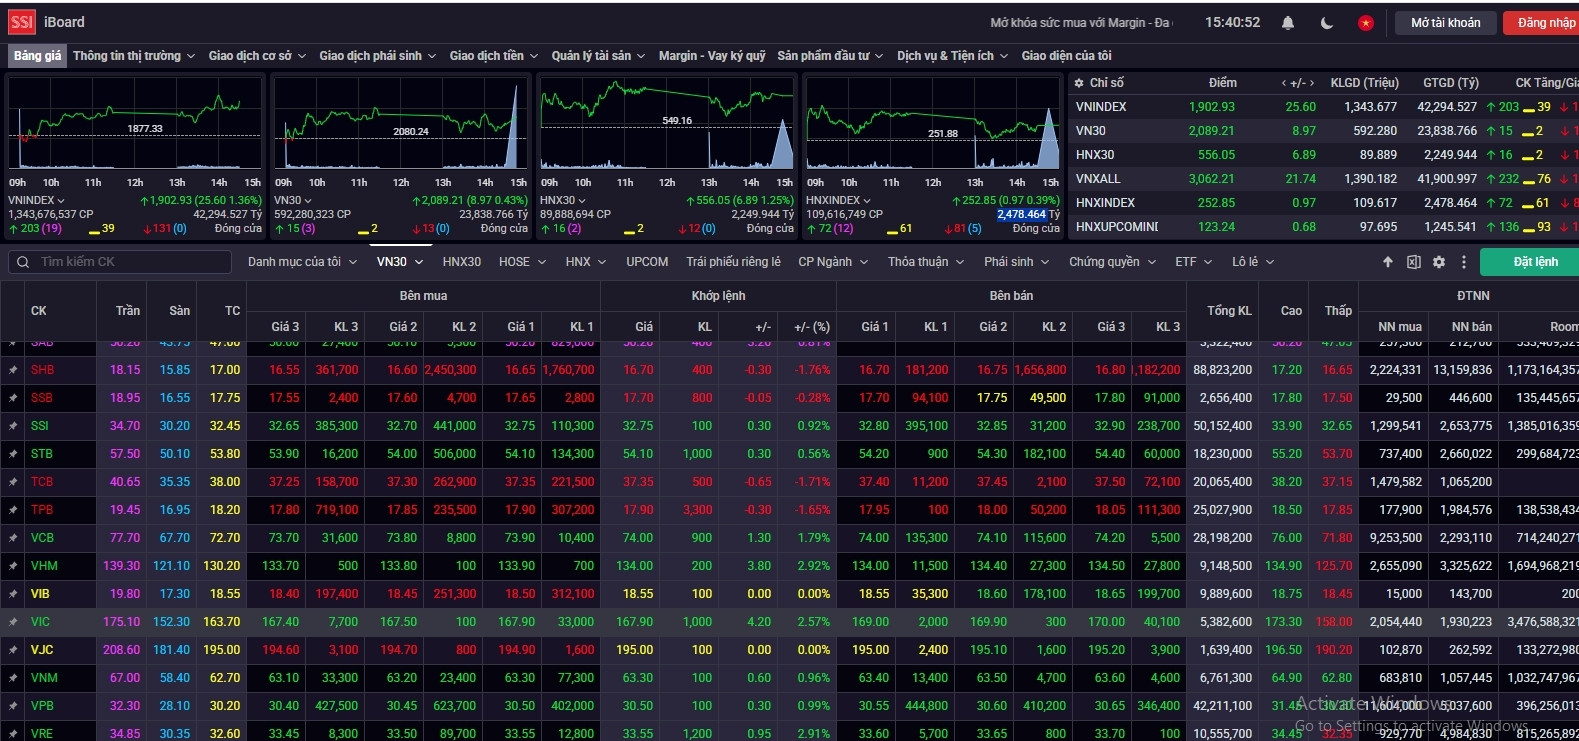Pin the VIC stock row
The height and width of the screenshot is (741, 1579).
[x=13, y=622]
